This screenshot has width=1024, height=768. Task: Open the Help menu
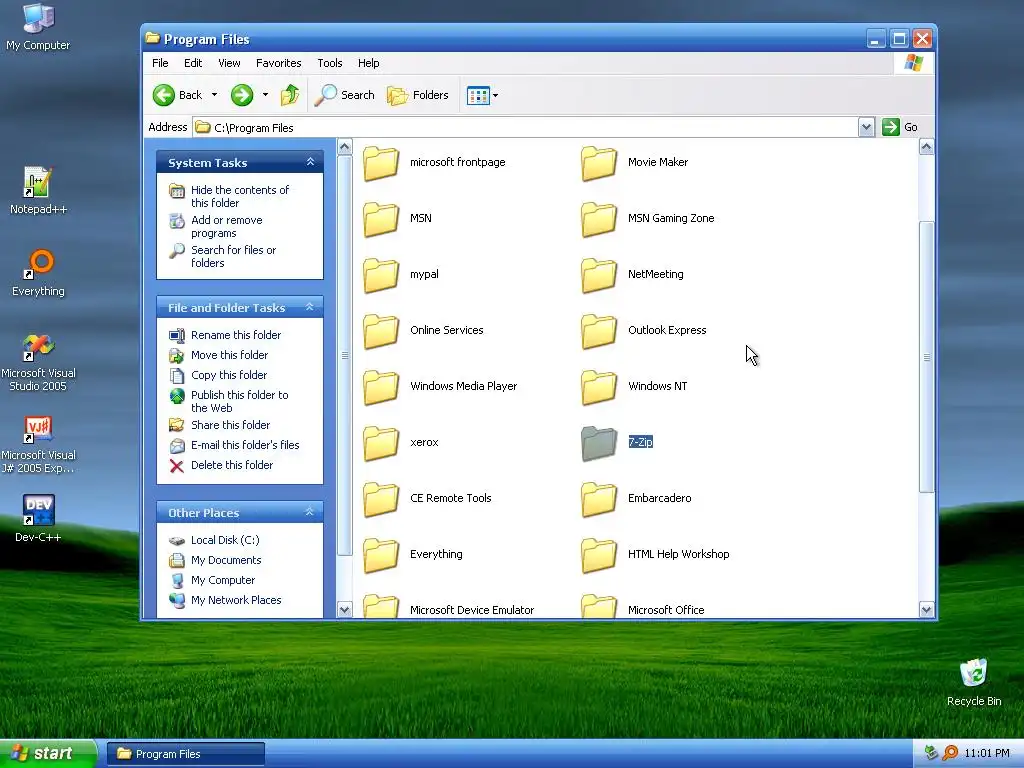[x=368, y=63]
